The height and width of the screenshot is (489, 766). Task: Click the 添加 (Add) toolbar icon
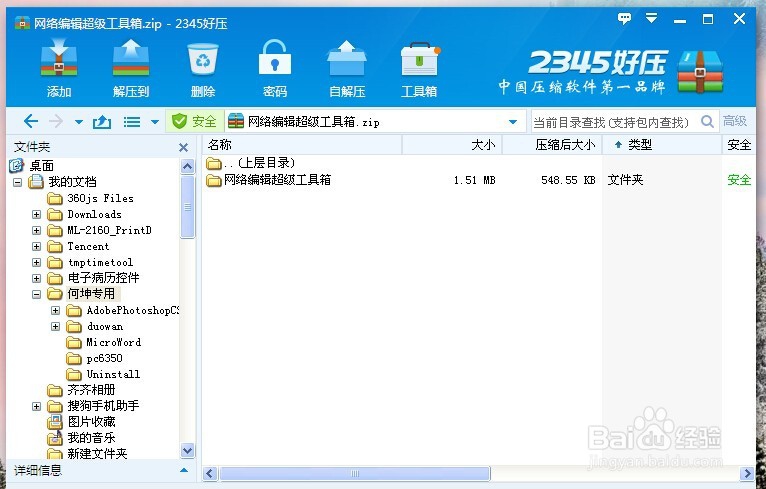[x=59, y=68]
